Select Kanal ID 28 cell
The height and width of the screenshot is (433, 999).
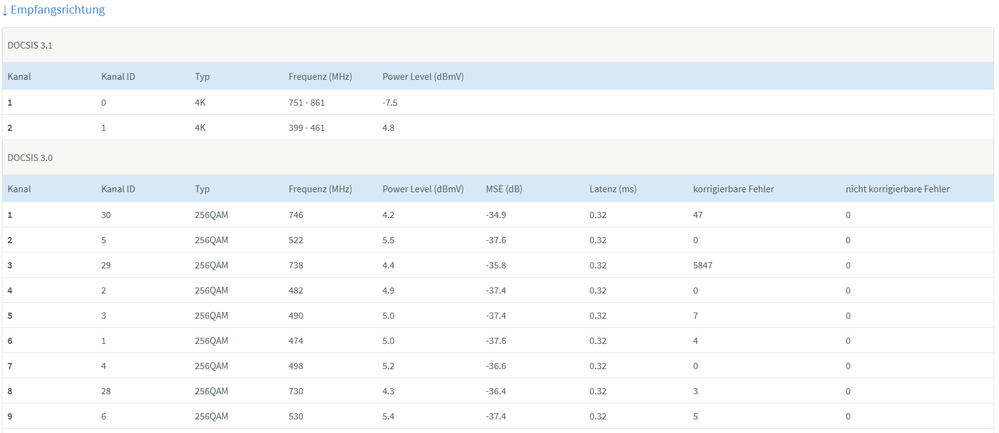tap(106, 391)
